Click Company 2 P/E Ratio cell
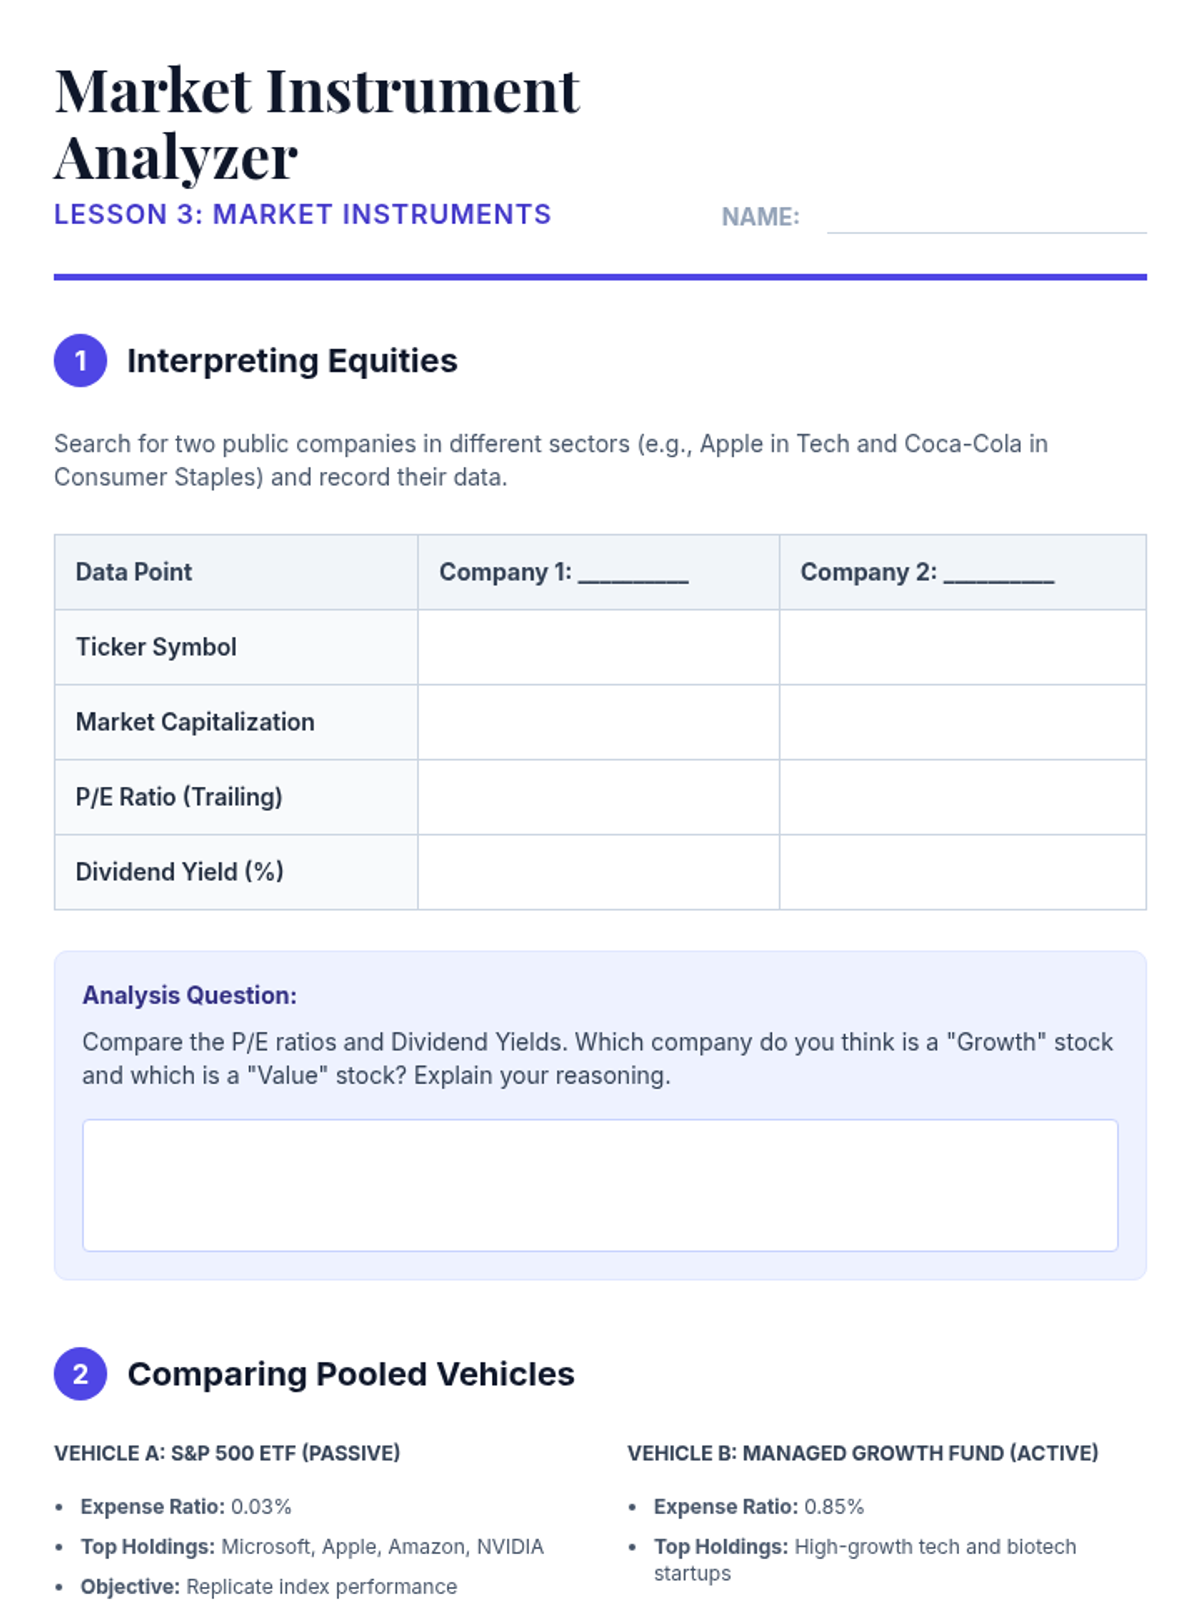1200x1600 pixels. pyautogui.click(x=962, y=797)
